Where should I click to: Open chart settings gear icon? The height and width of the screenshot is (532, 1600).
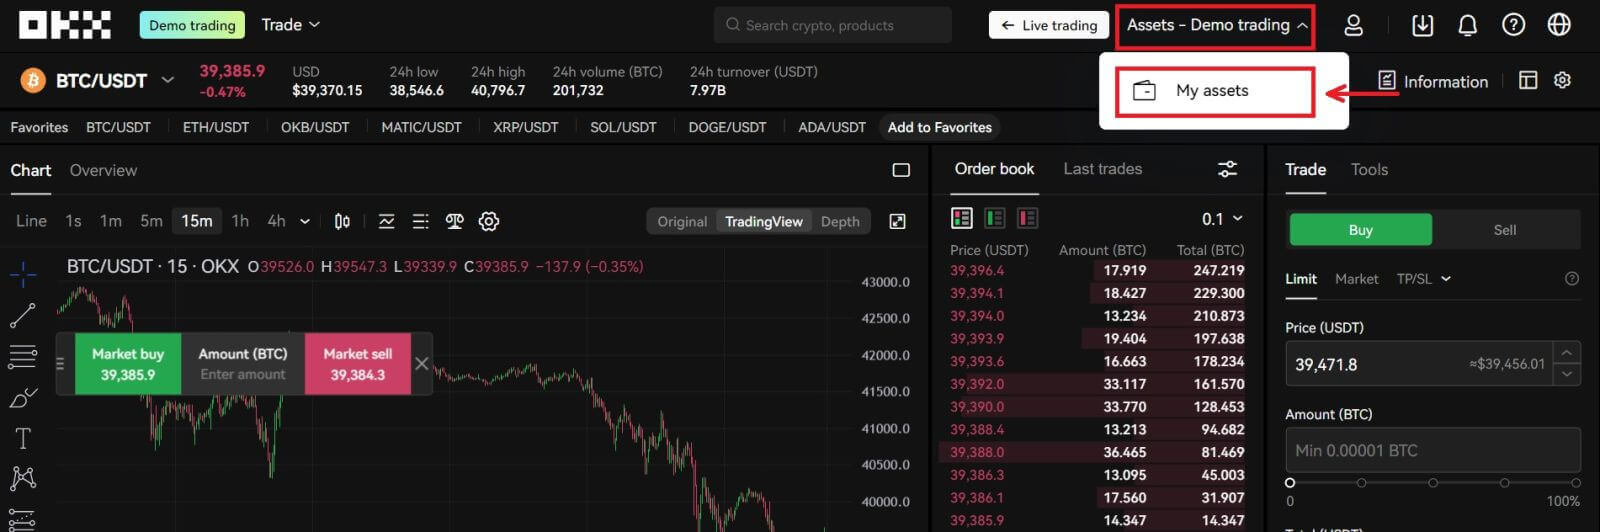[x=489, y=221]
